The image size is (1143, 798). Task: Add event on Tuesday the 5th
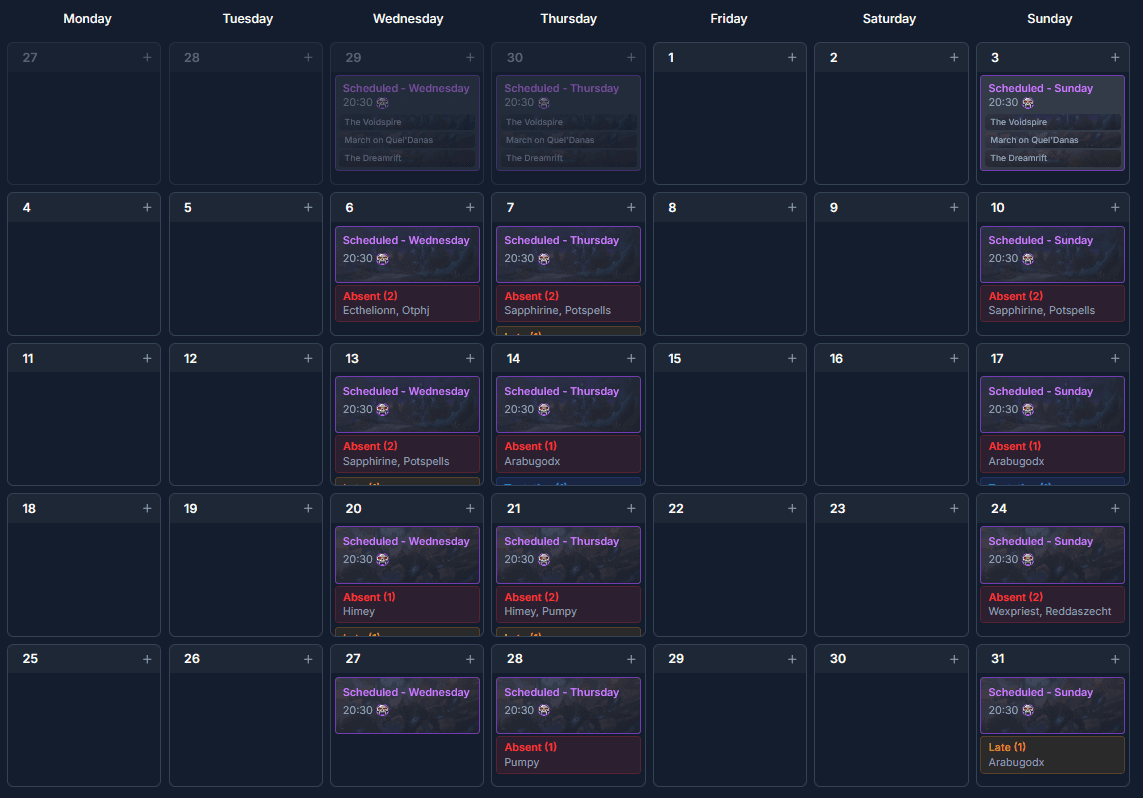click(308, 208)
